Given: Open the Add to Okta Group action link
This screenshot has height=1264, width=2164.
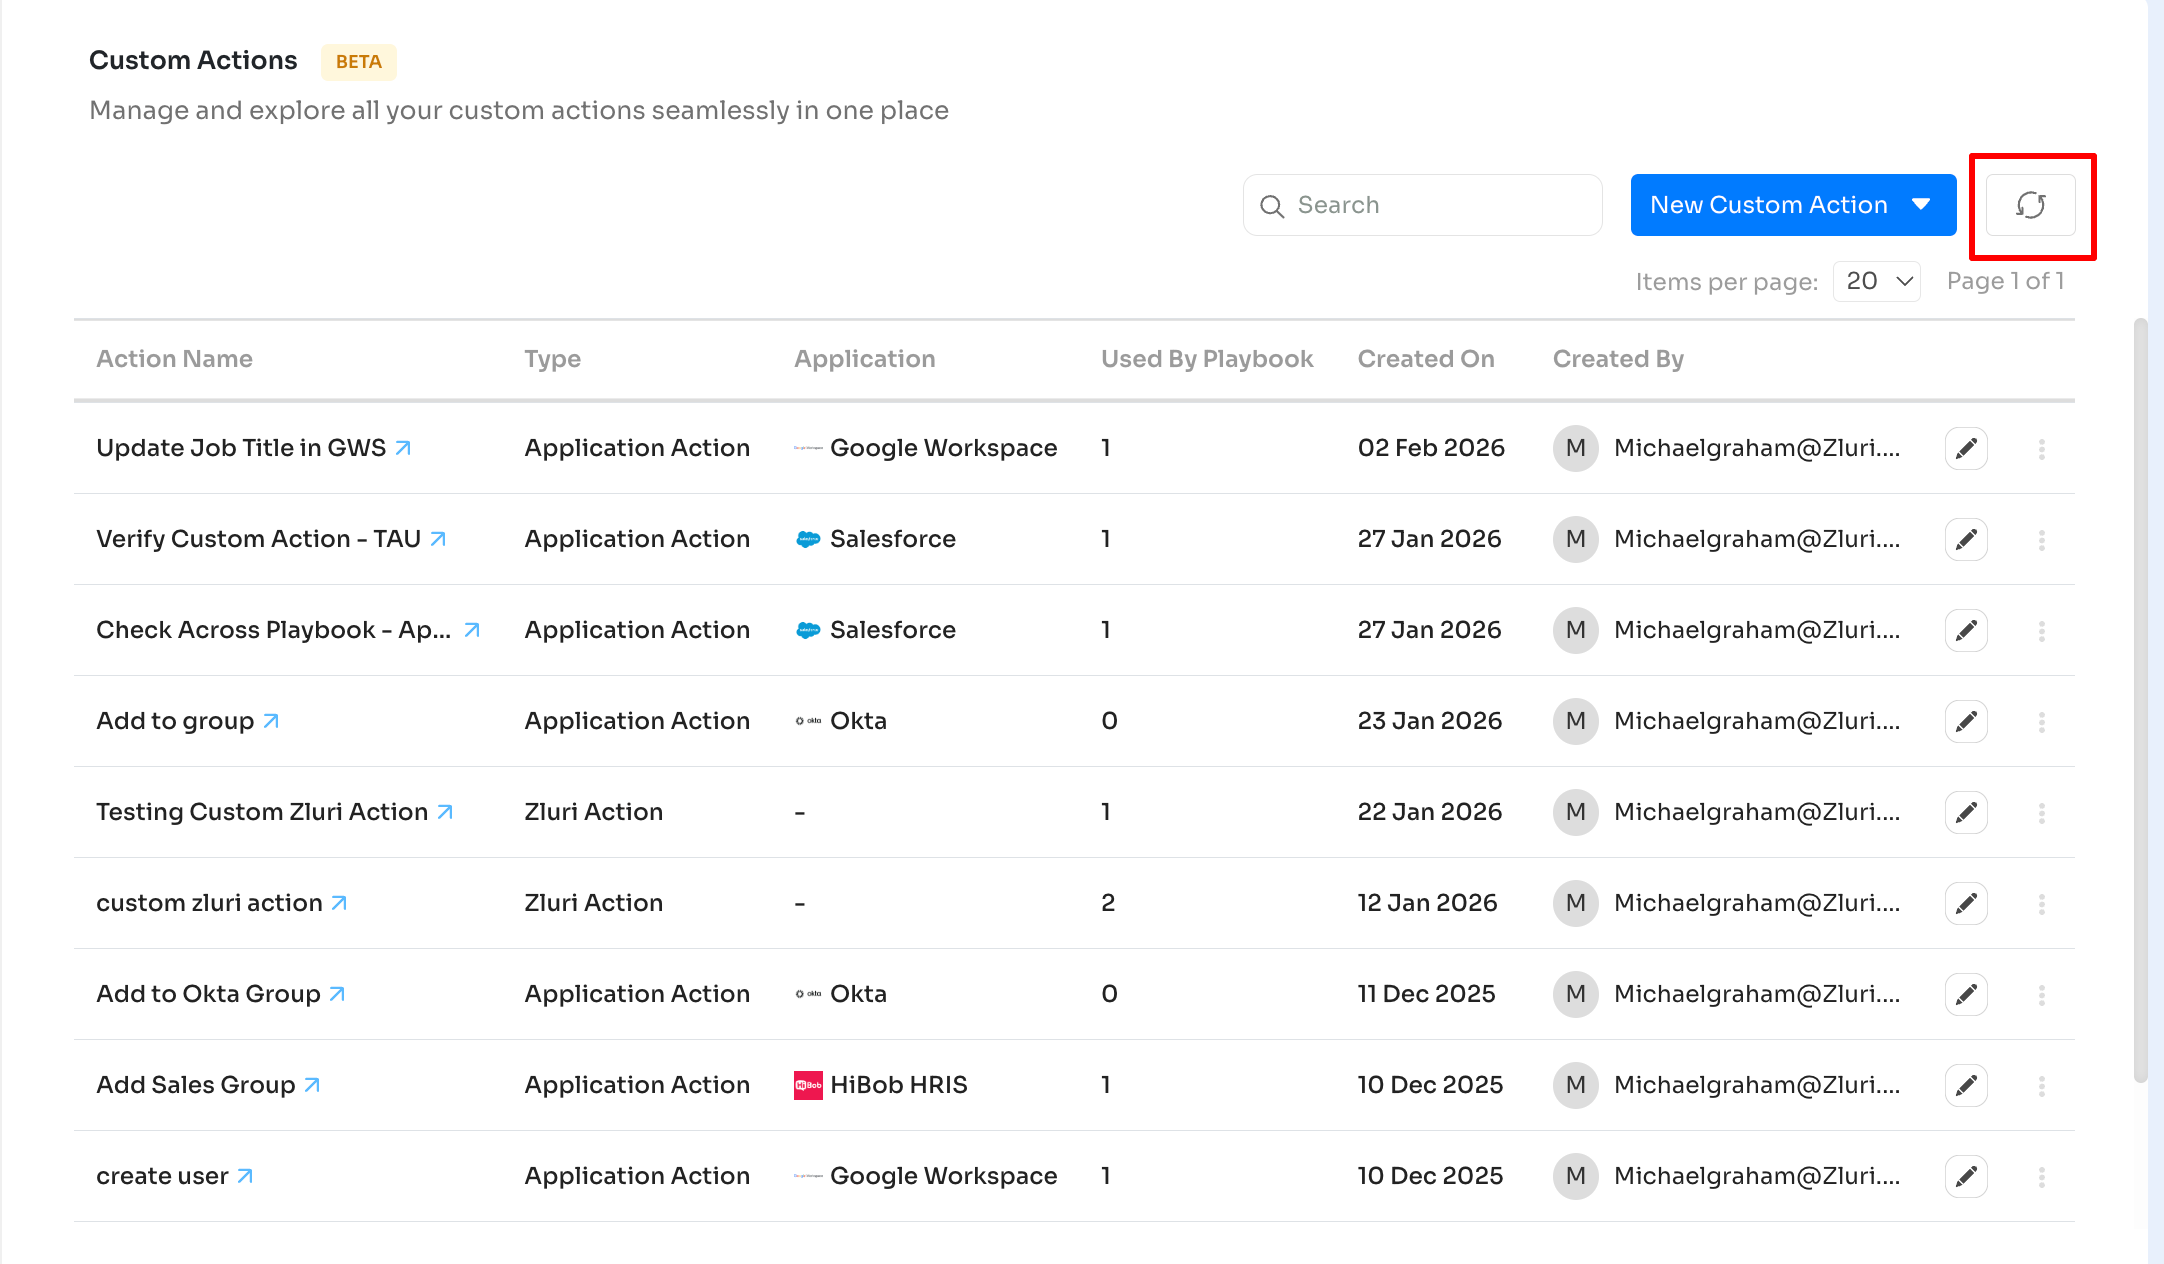Looking at the screenshot, I should [x=208, y=994].
